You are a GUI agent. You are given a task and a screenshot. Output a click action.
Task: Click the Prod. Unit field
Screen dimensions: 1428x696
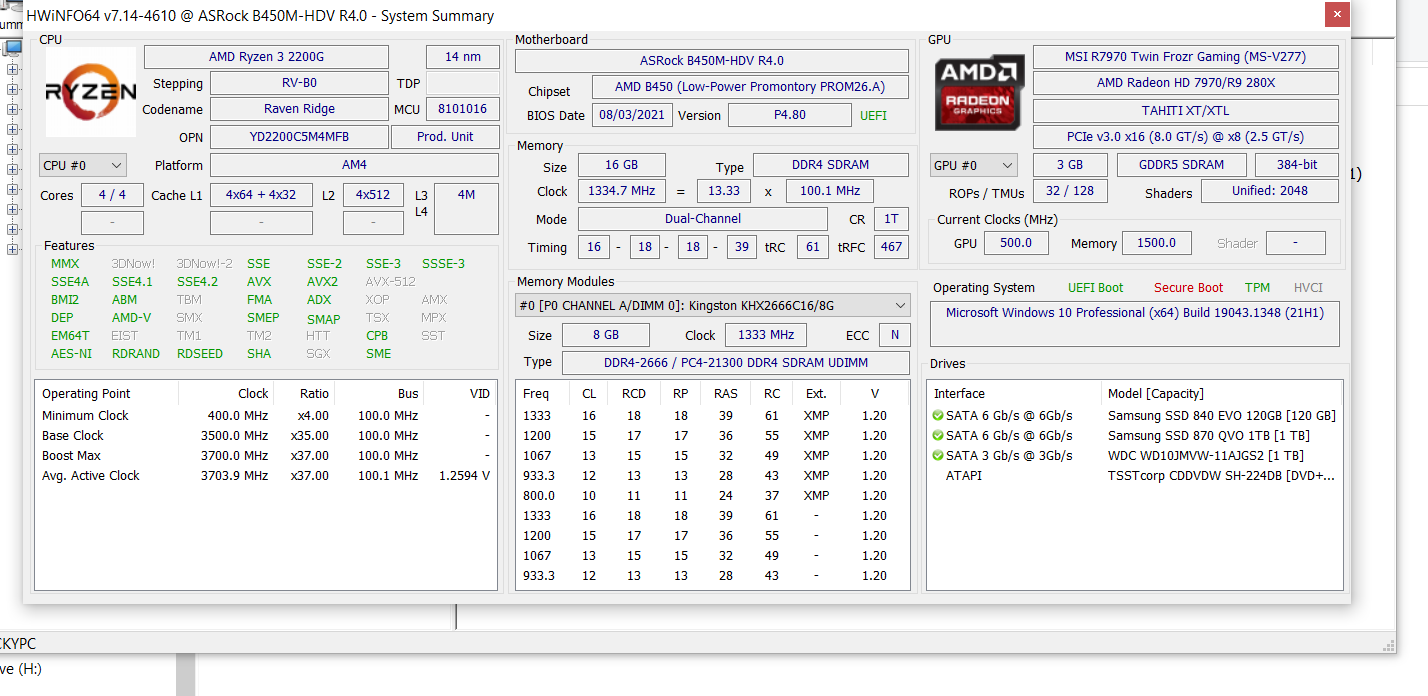[445, 137]
